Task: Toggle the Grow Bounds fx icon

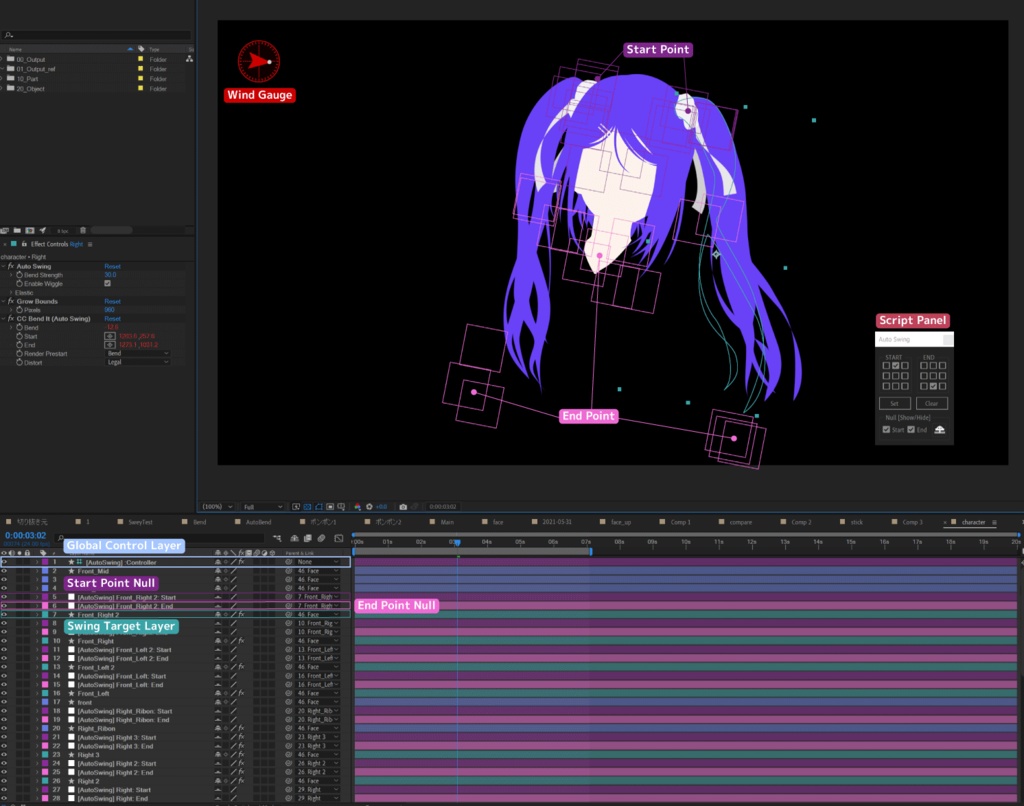Action: (11, 301)
